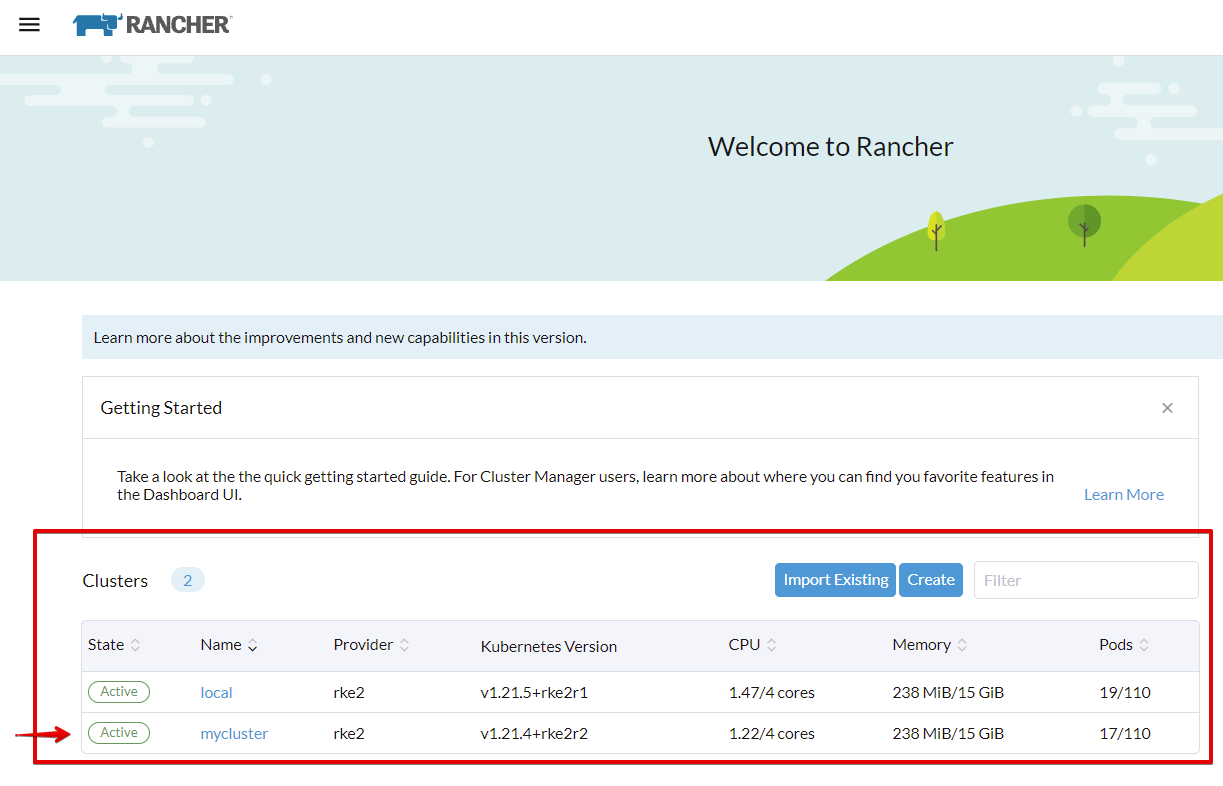Sort clusters by CPU column
This screenshot has height=786, width=1223.
tap(752, 645)
